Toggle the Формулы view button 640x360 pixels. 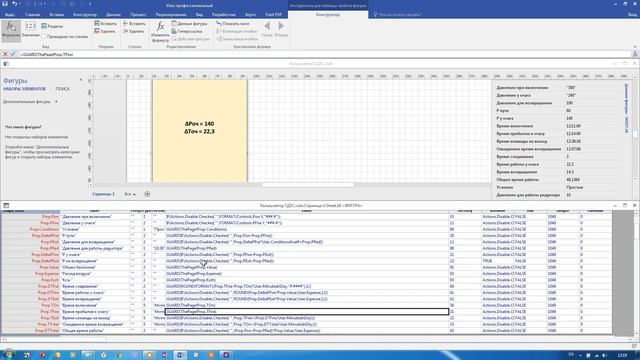click(11, 30)
